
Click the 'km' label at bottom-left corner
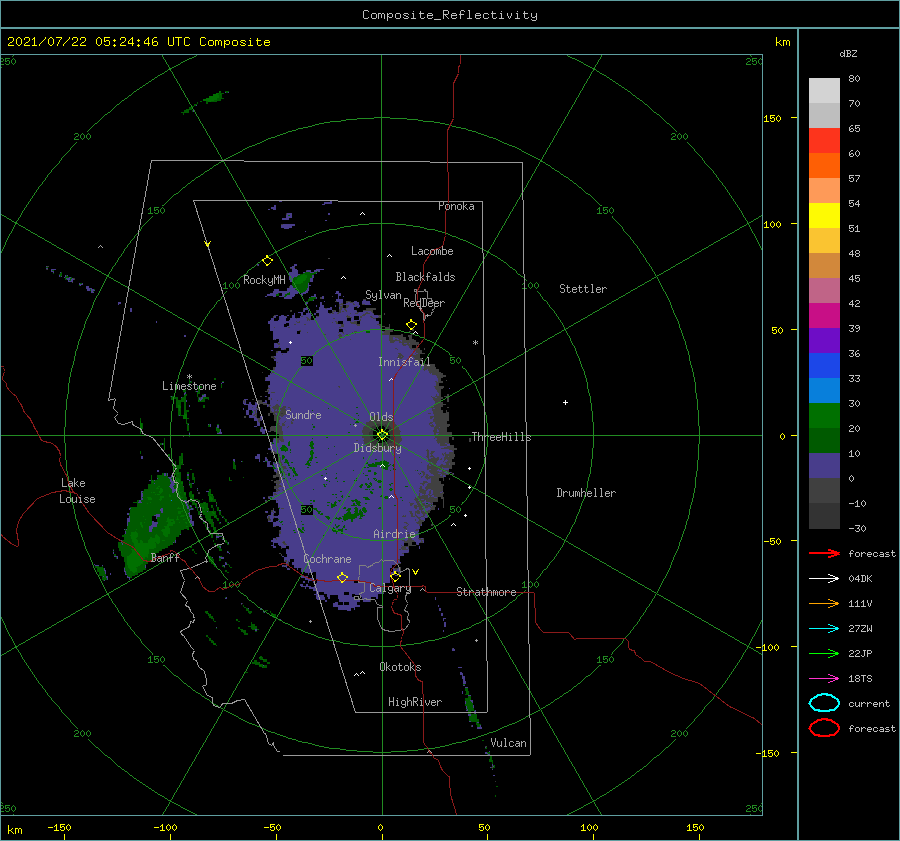(x=14, y=830)
